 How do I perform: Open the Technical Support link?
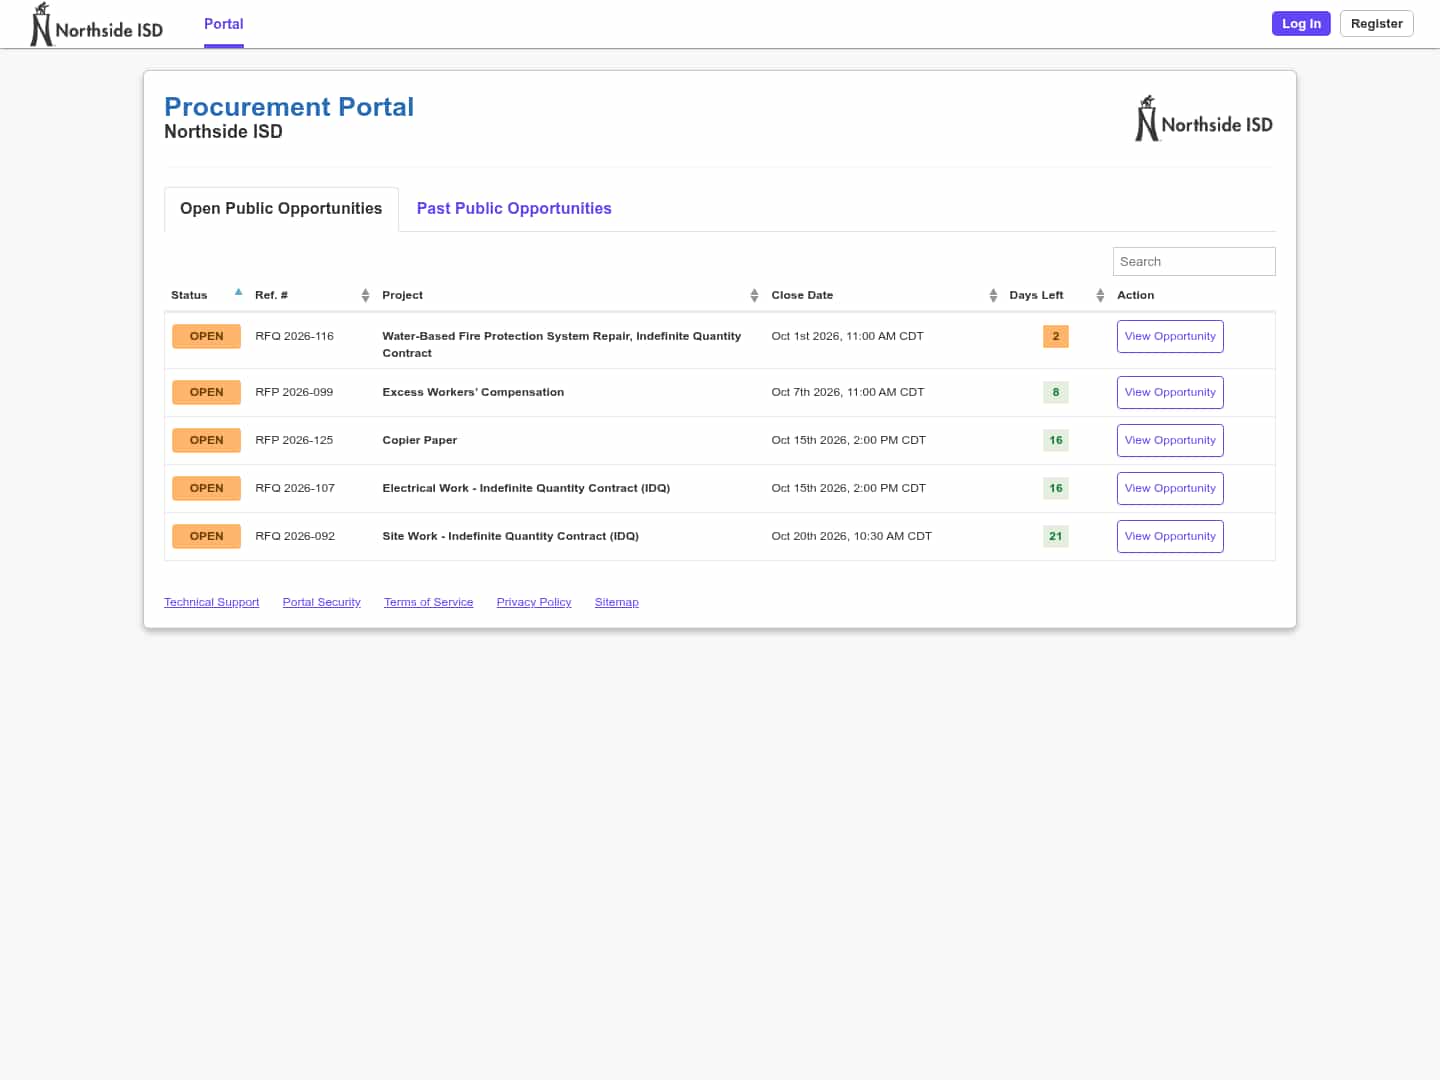point(211,602)
